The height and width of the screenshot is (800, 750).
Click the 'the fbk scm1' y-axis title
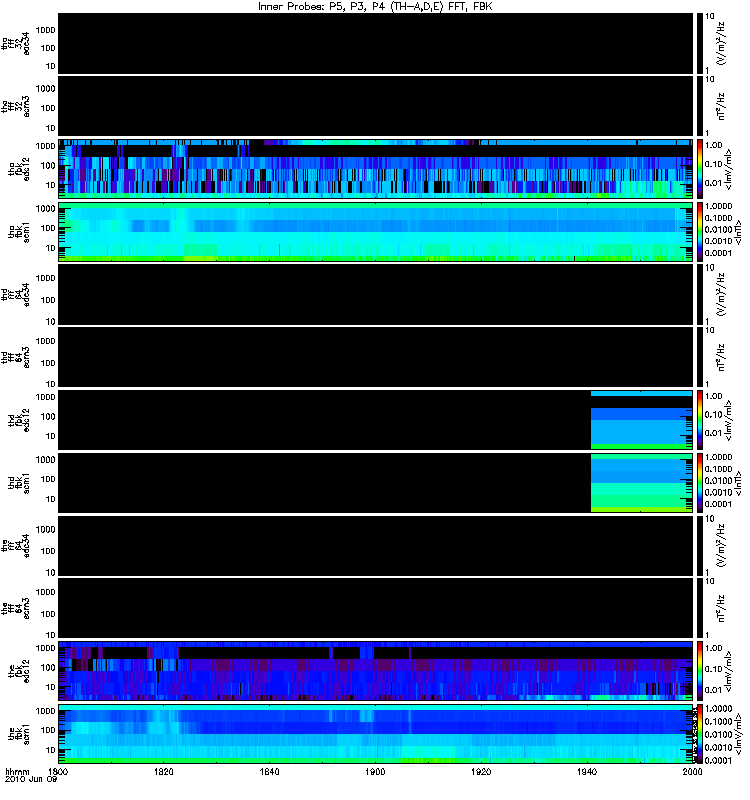point(19,734)
